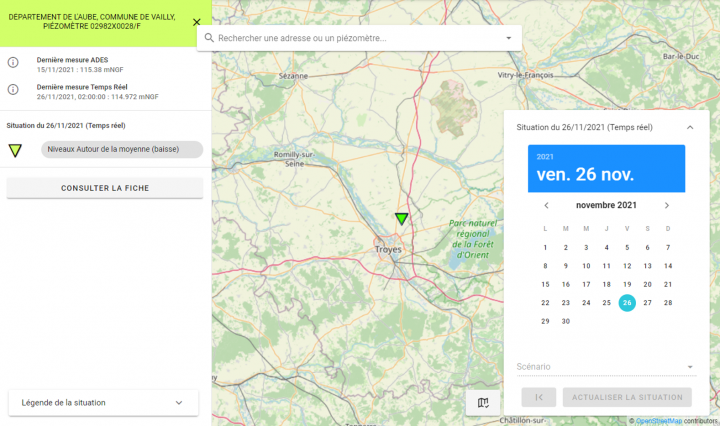Open the Scénario dropdown

(x=605, y=367)
